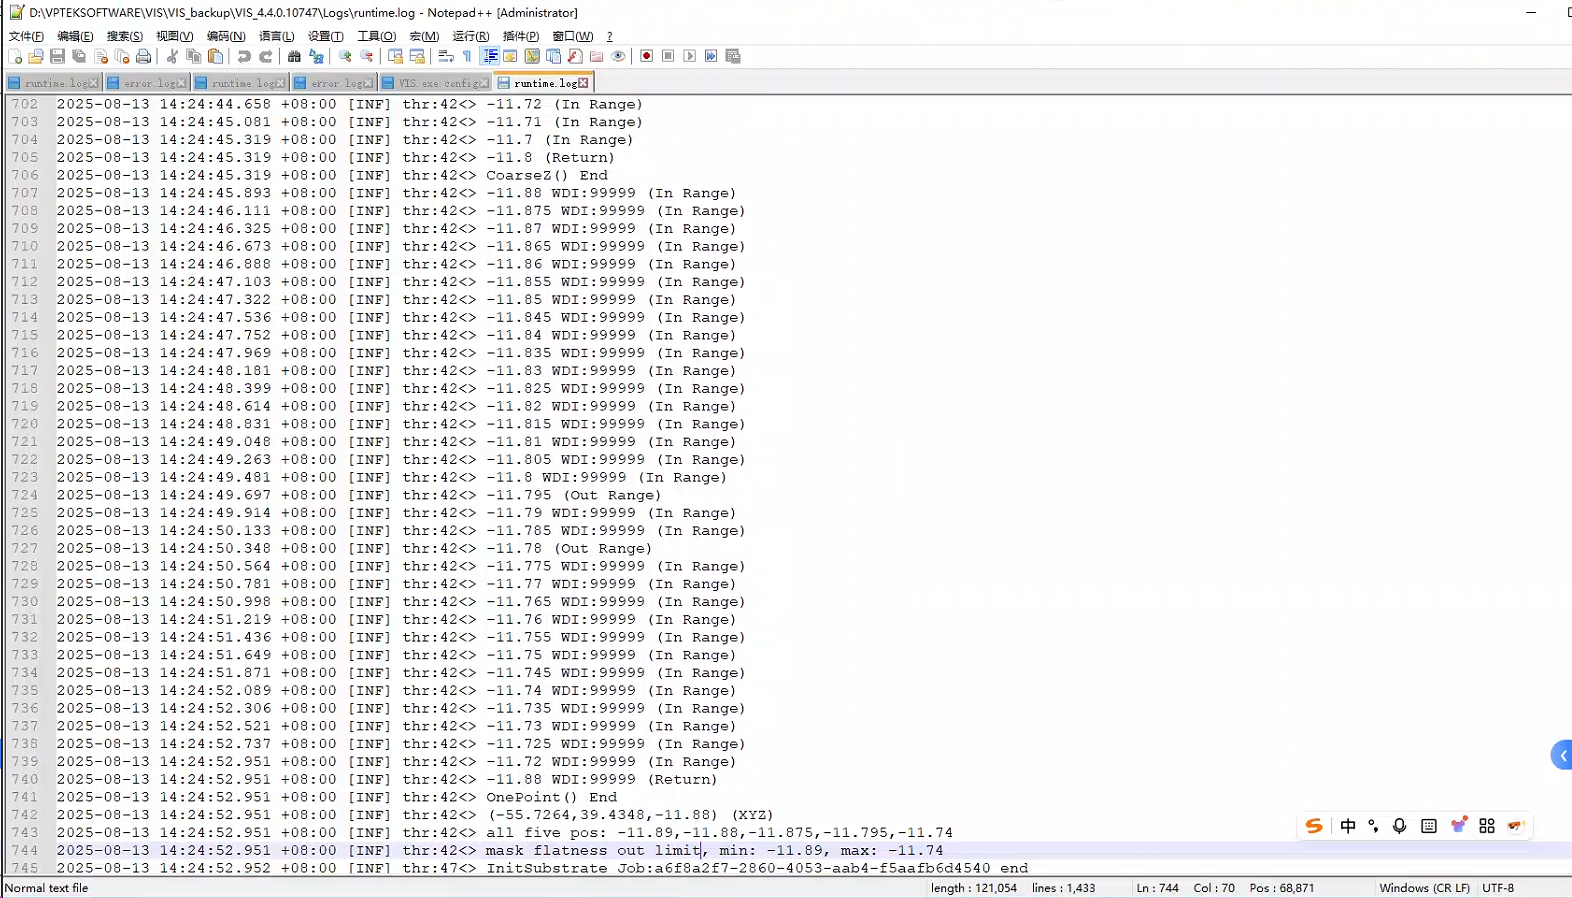
Task: Click the Undo arrow icon
Action: point(244,56)
